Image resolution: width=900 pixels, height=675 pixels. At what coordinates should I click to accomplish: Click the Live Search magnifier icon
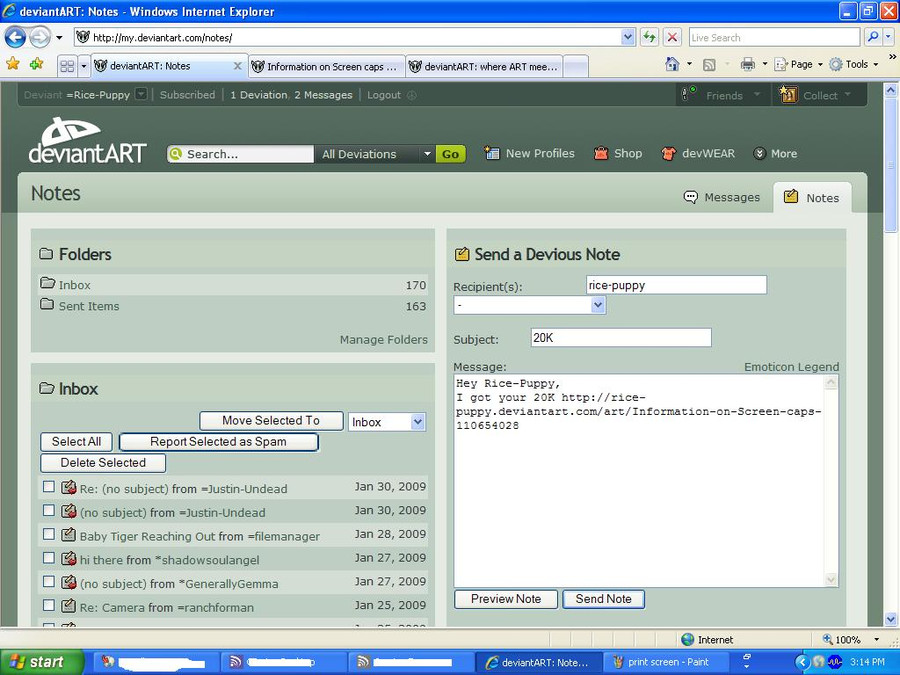point(872,38)
